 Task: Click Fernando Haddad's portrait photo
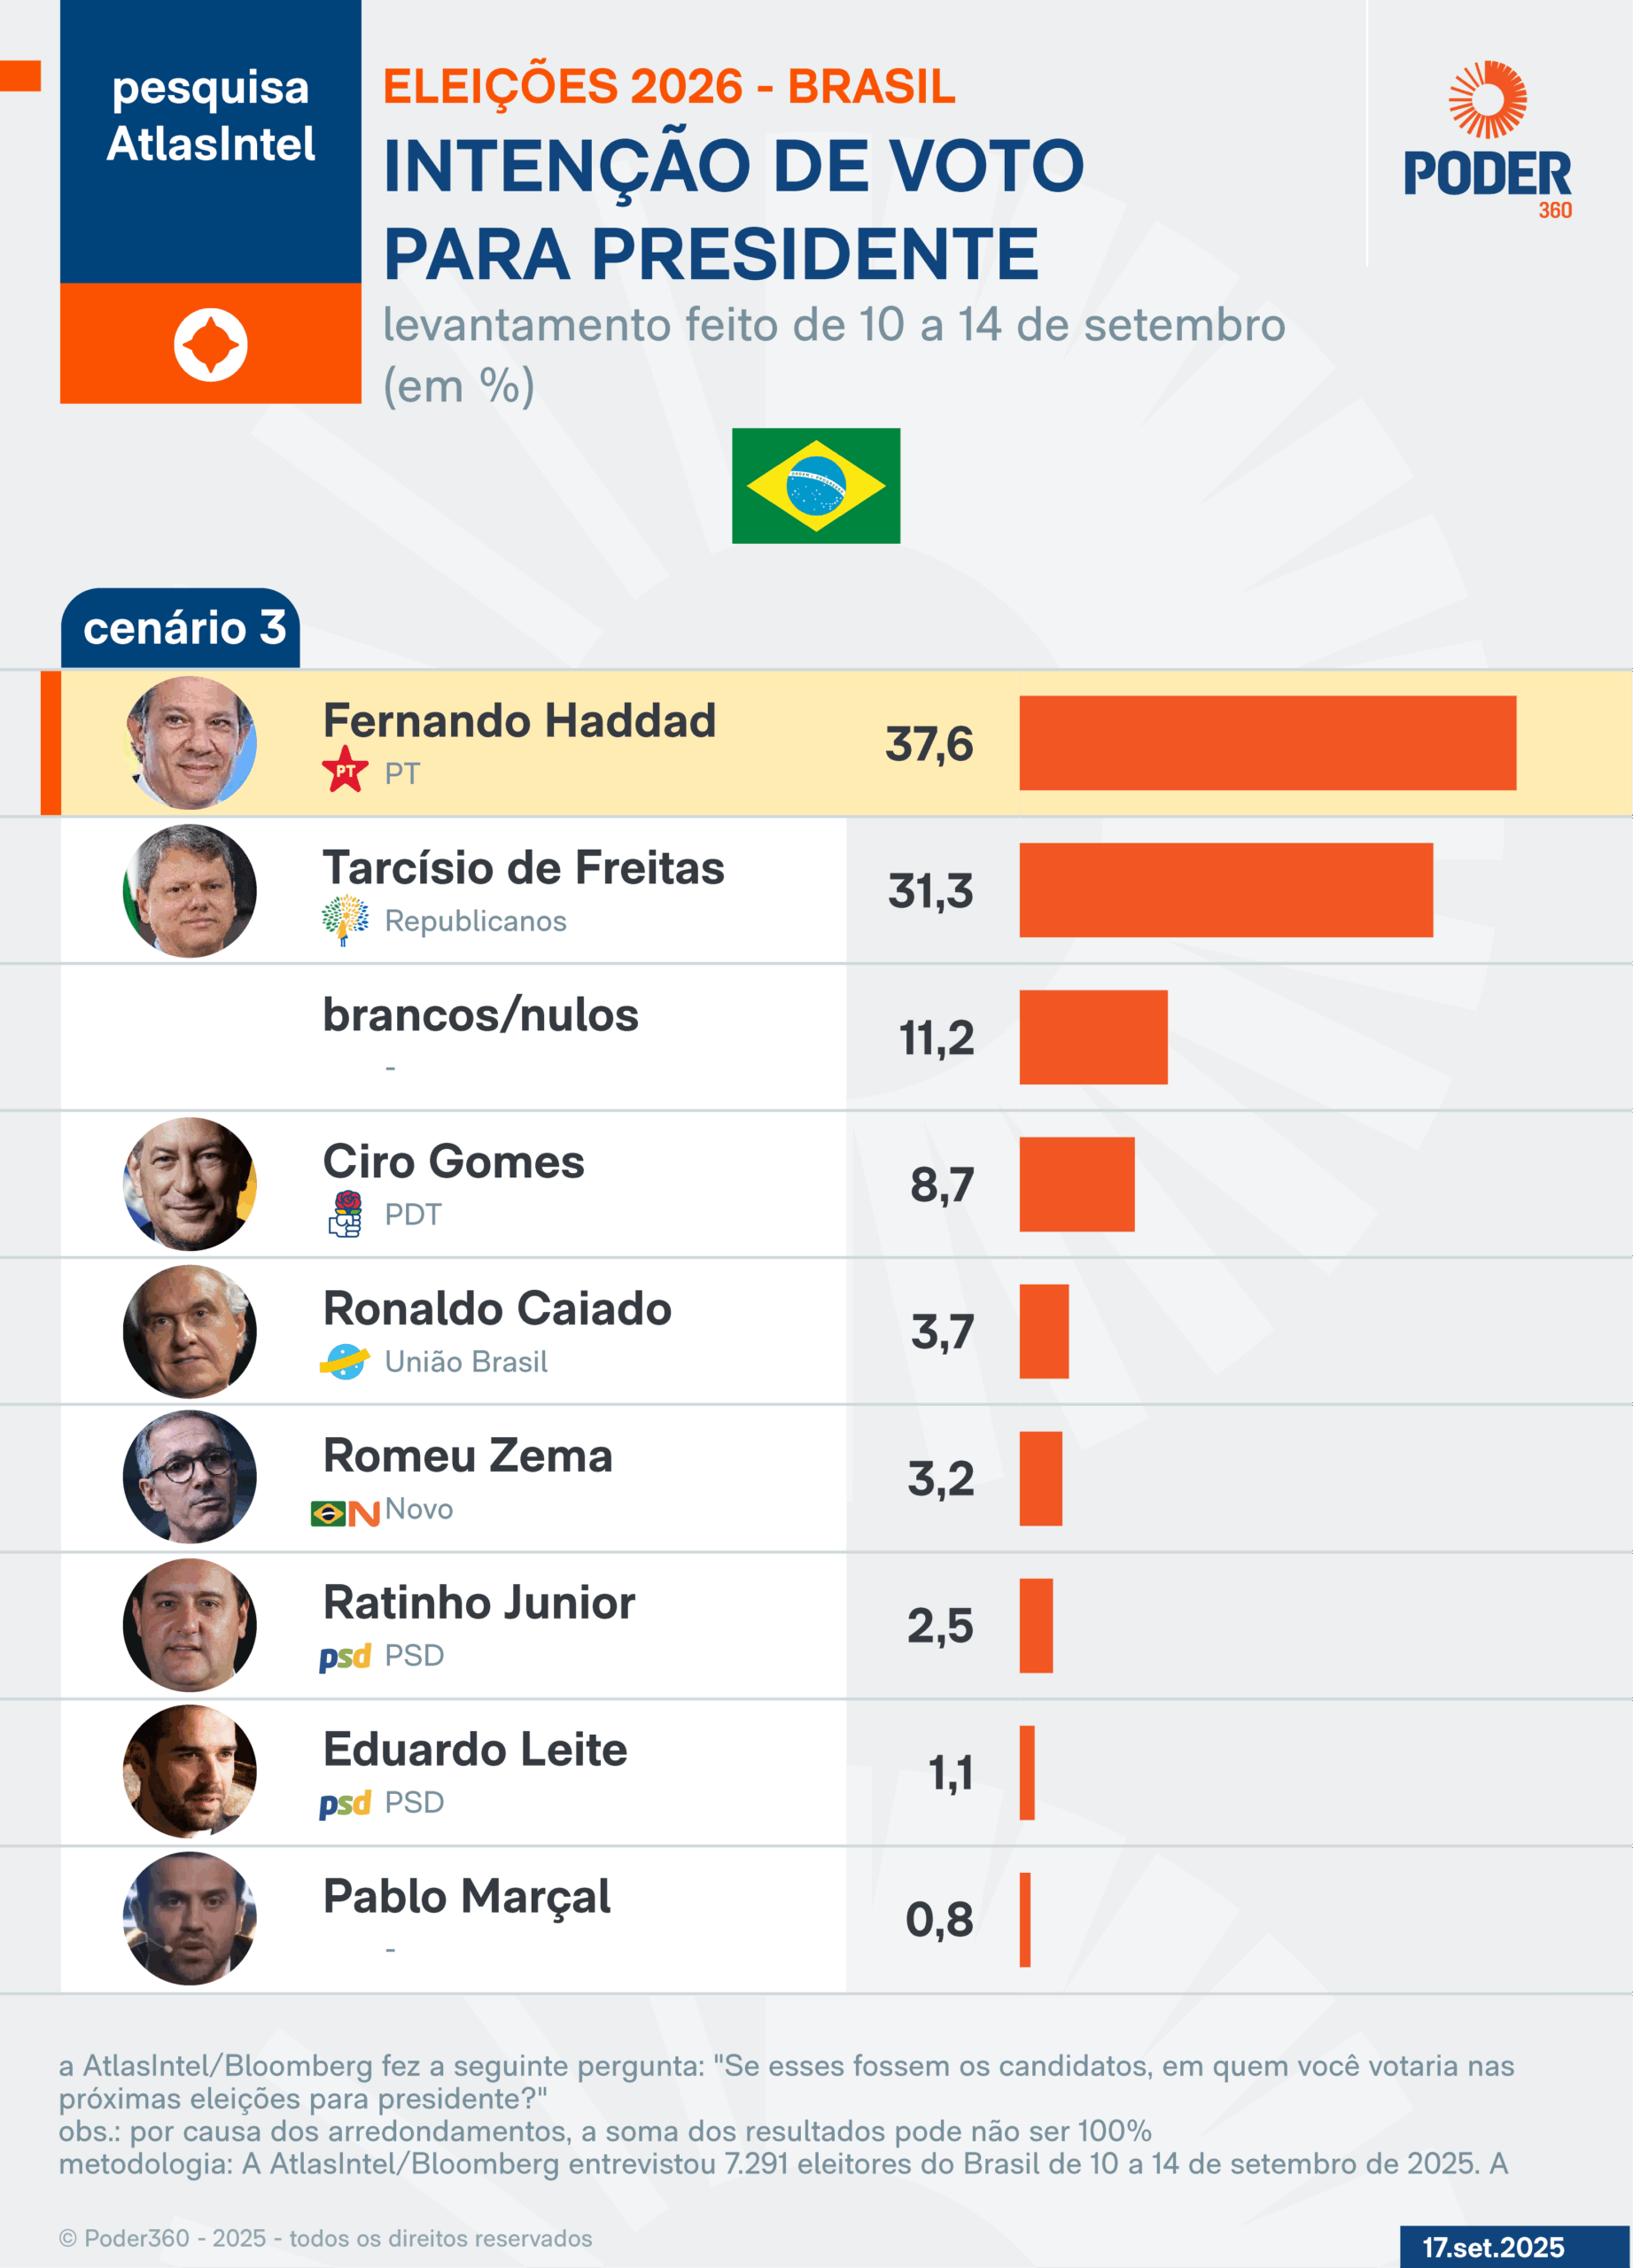coord(190,743)
